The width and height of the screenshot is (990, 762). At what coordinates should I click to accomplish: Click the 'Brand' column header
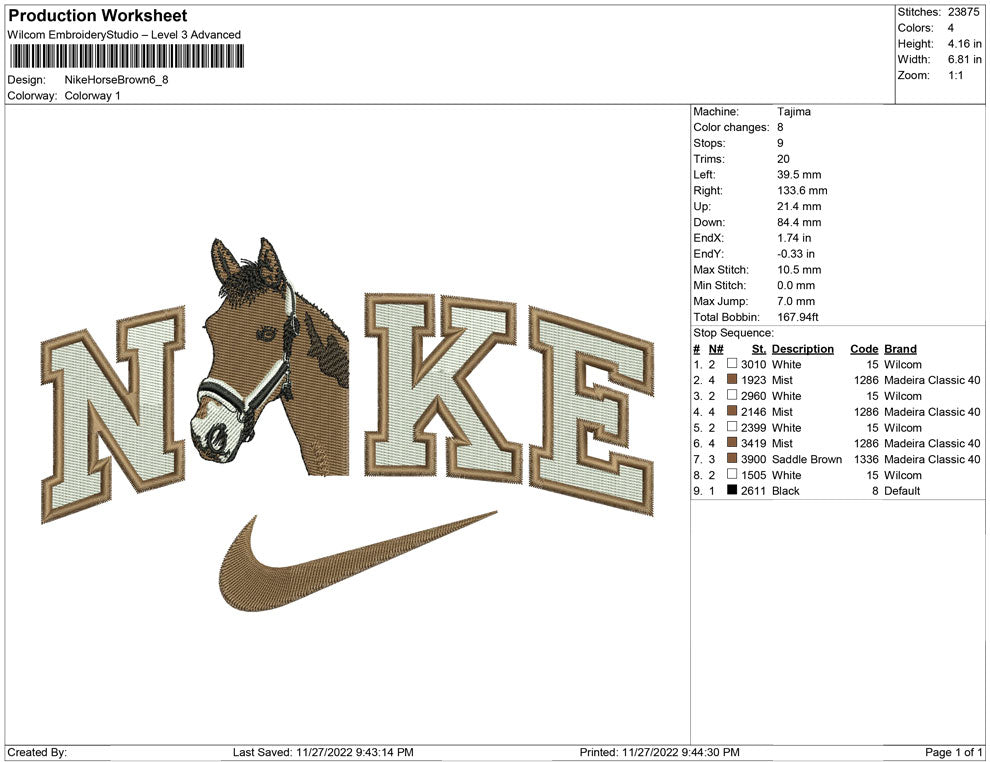click(x=900, y=348)
